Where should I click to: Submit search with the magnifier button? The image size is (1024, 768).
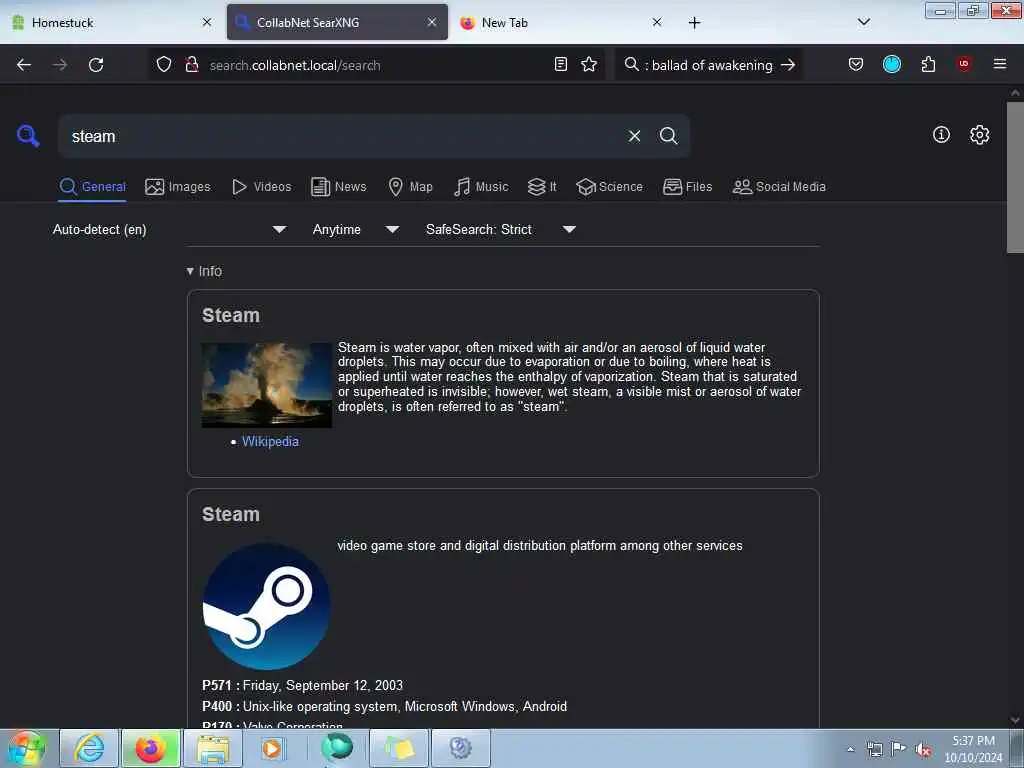[x=668, y=136]
